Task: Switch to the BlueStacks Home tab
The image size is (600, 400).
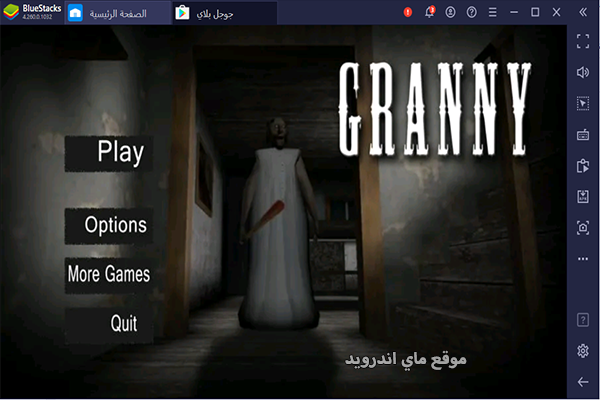Action: point(118,13)
